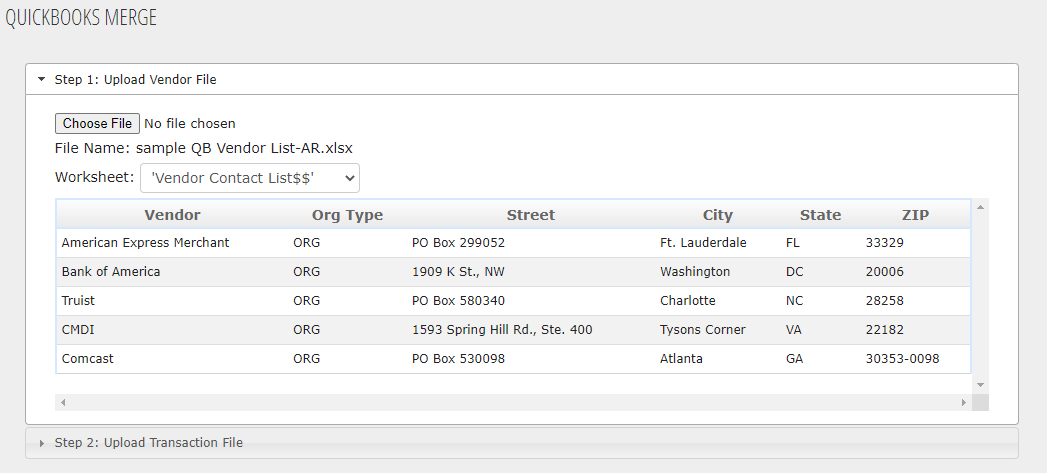Click the table scroll up arrow
Screen dimensions: 1047x473
pos(980,207)
